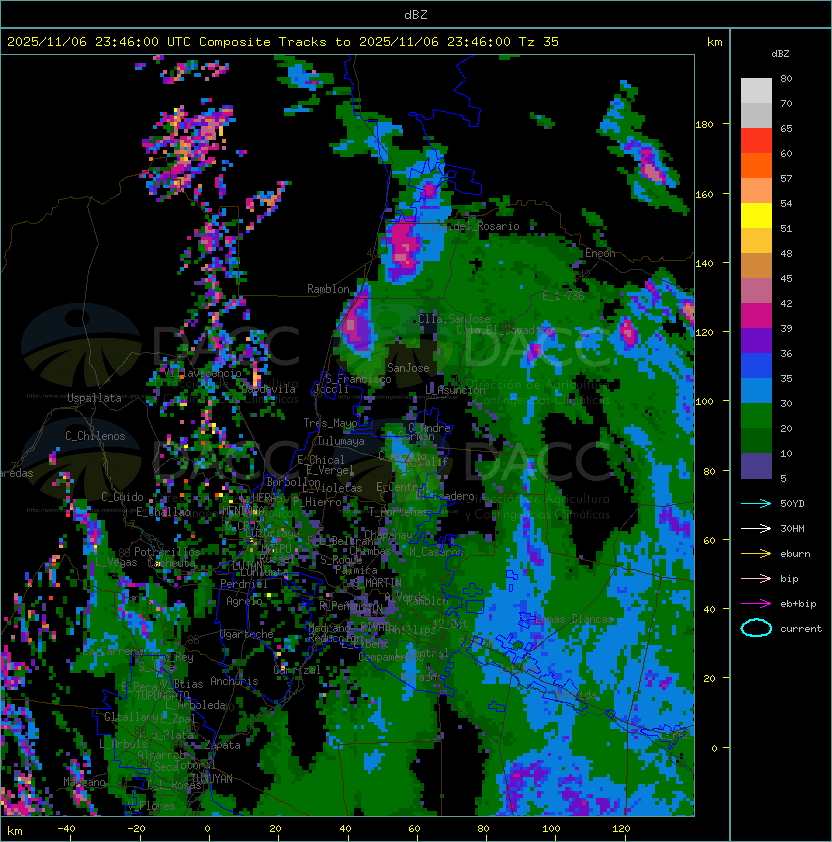Click the 'E_1-736' map label
This screenshot has height=842, width=832.
pos(563,295)
